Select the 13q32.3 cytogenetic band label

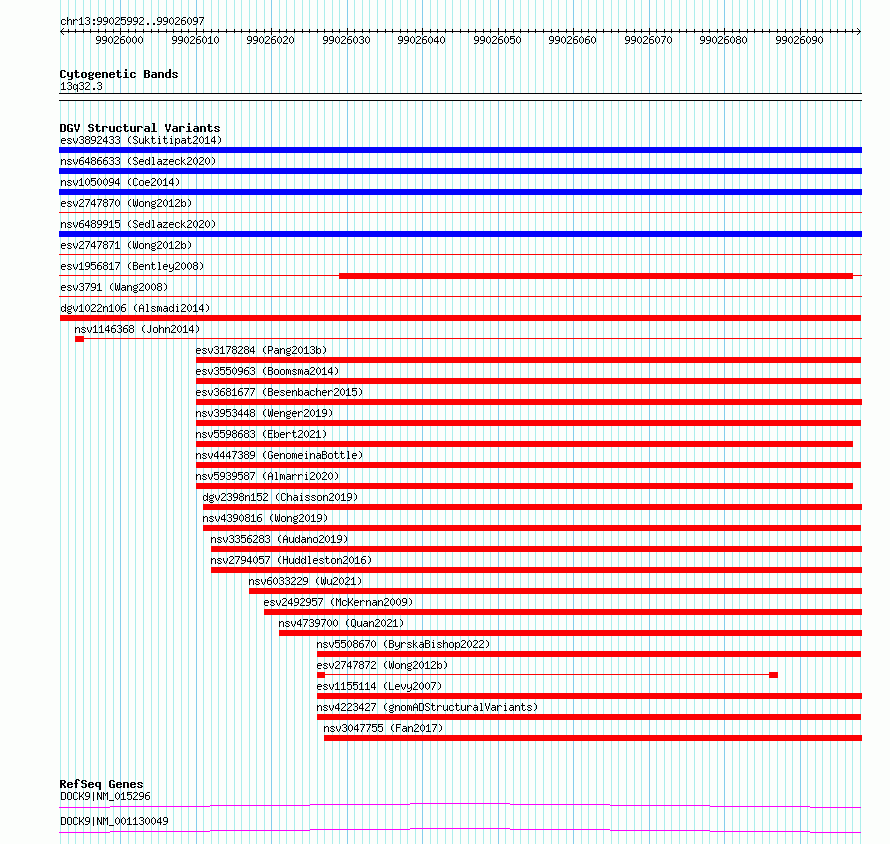[x=81, y=86]
